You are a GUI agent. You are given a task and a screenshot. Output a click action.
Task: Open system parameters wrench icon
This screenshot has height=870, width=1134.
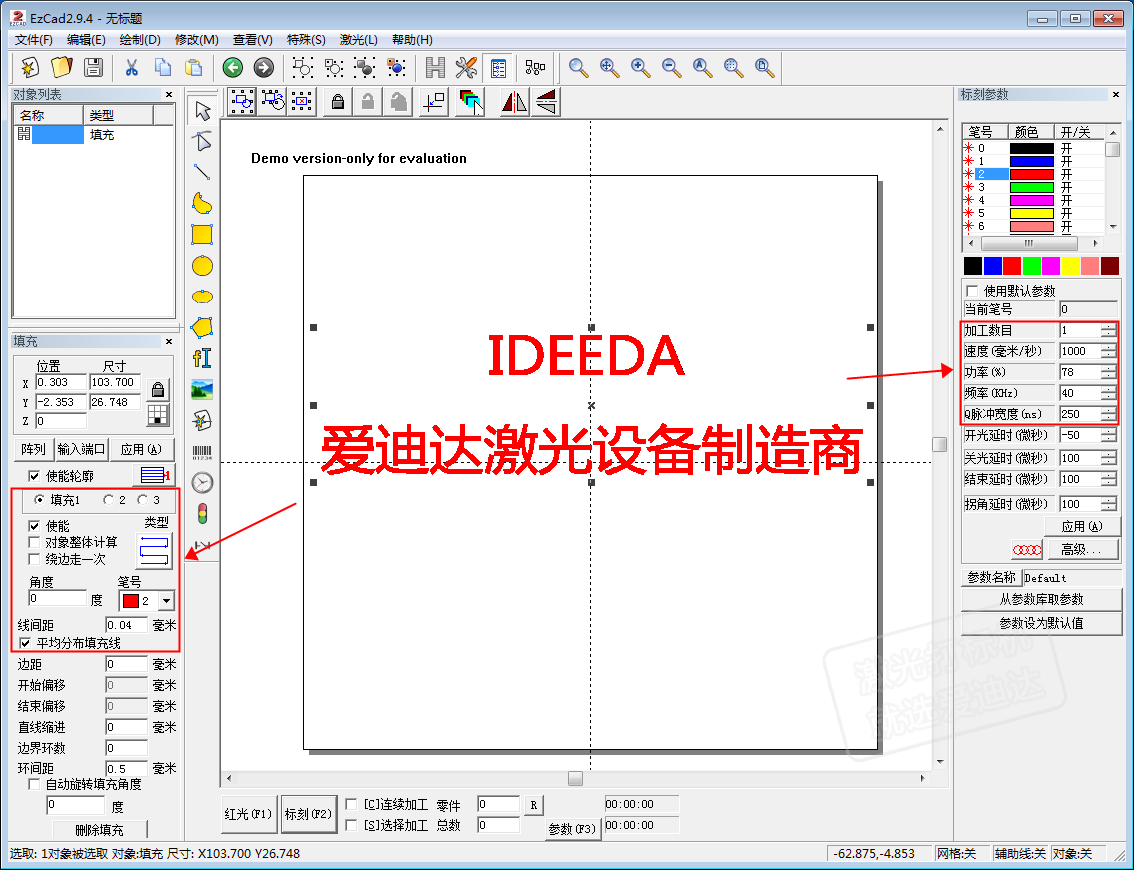[466, 68]
